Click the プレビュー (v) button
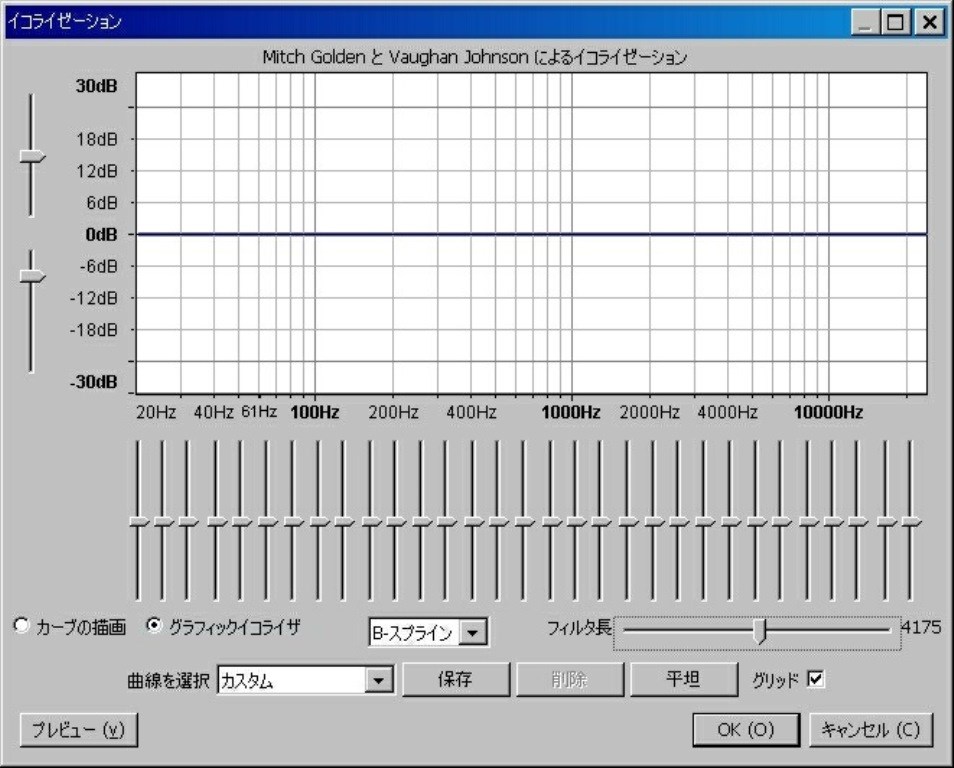This screenshot has height=768, width=954. coord(78,730)
